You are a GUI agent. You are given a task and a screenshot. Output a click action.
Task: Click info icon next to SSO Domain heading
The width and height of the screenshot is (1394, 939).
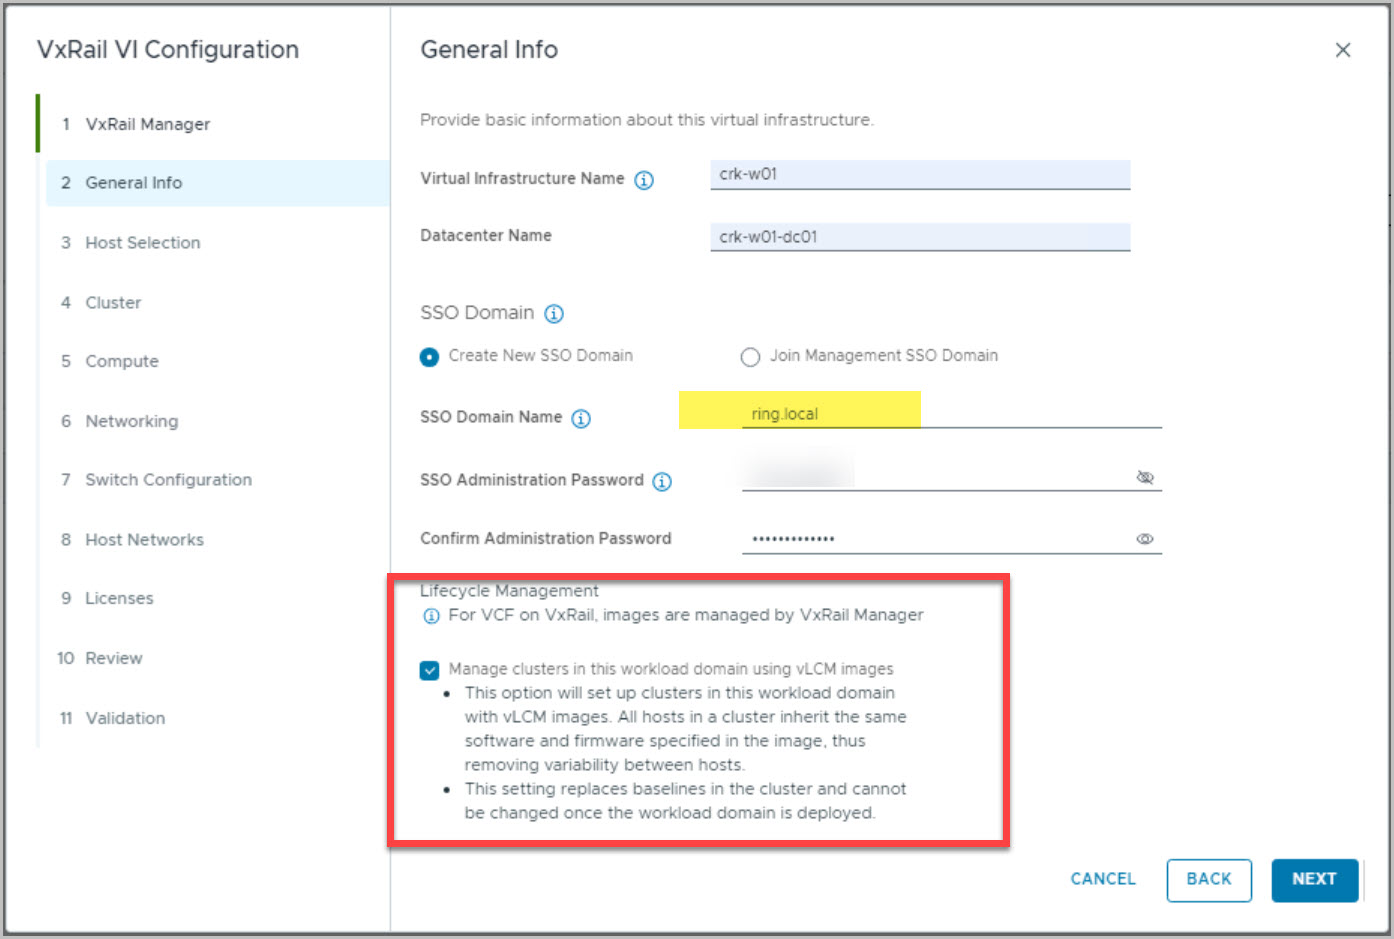tap(554, 314)
